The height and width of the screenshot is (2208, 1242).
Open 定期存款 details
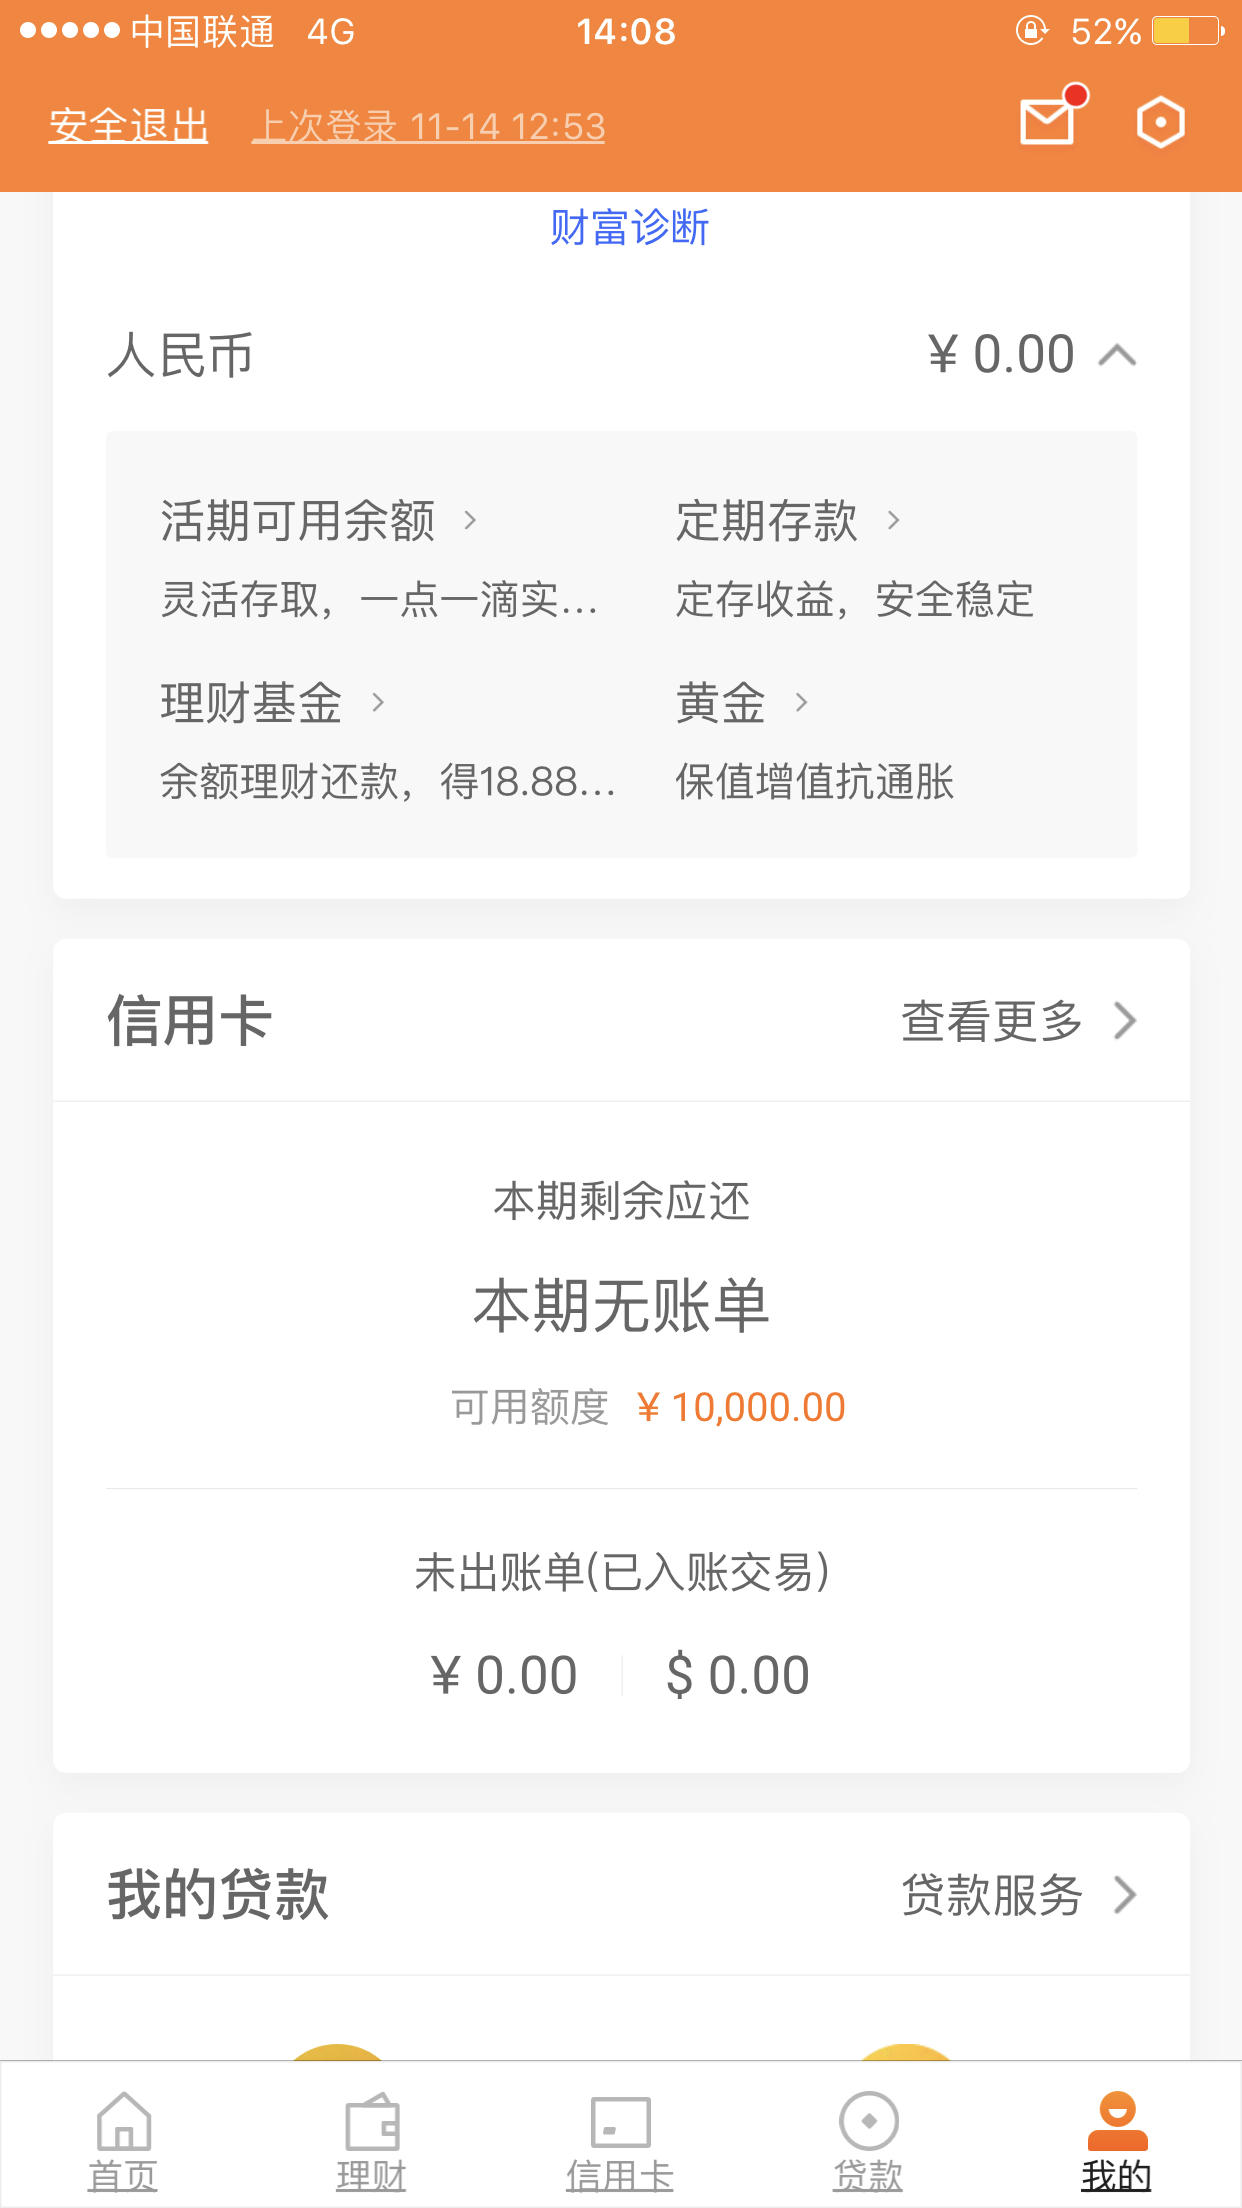click(x=789, y=521)
